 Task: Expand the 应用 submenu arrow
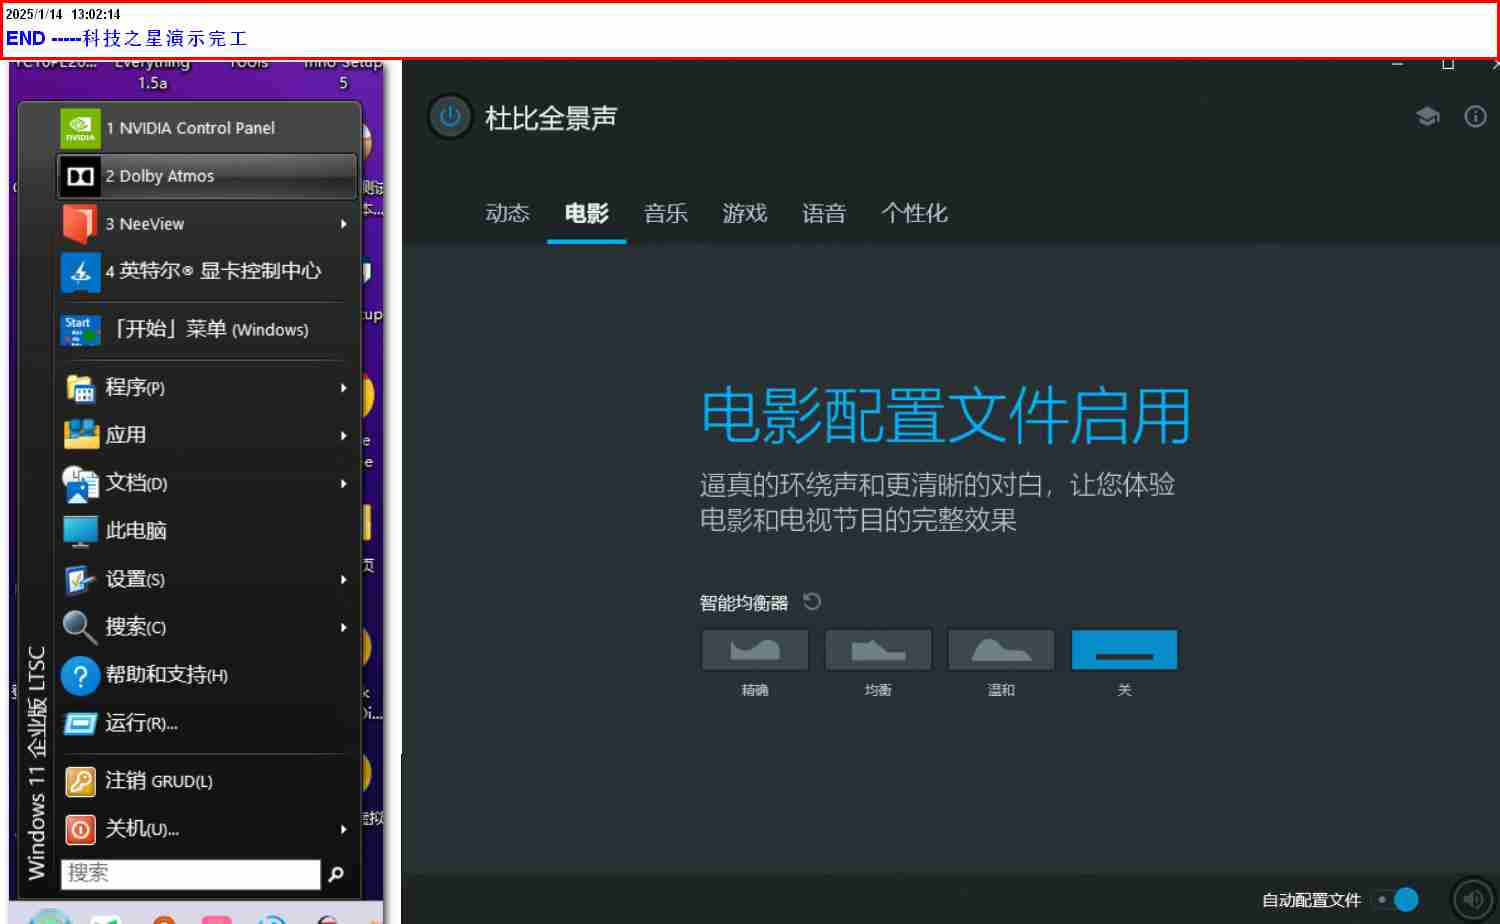(x=344, y=436)
